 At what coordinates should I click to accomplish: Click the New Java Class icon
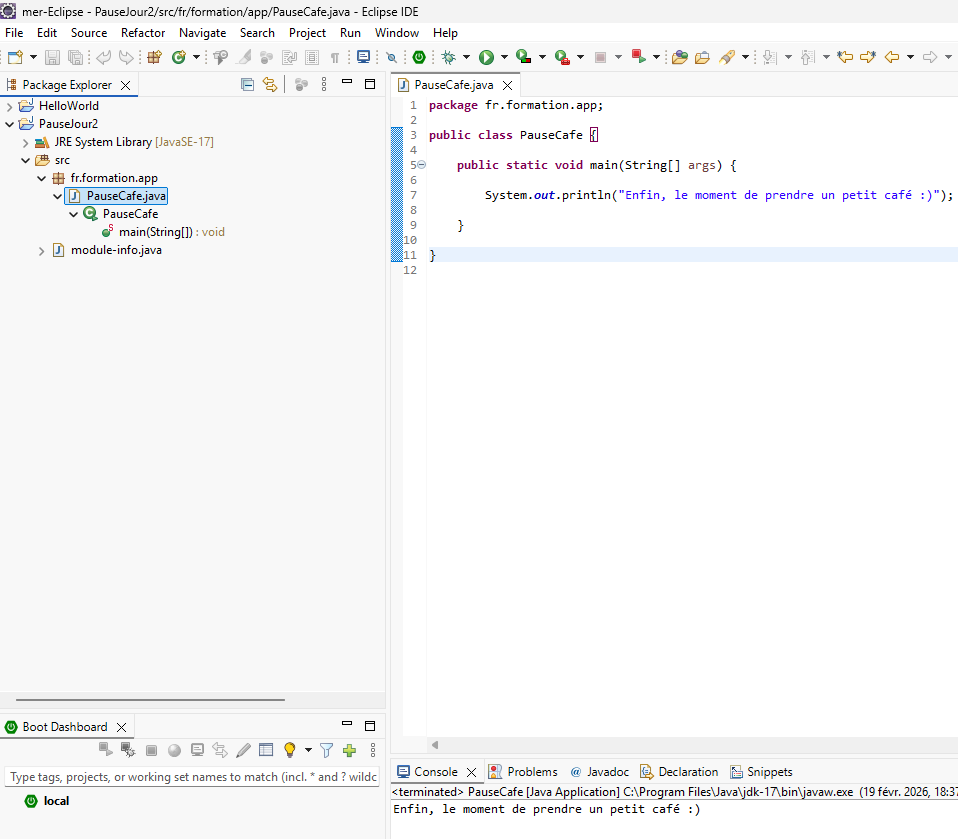(x=180, y=58)
